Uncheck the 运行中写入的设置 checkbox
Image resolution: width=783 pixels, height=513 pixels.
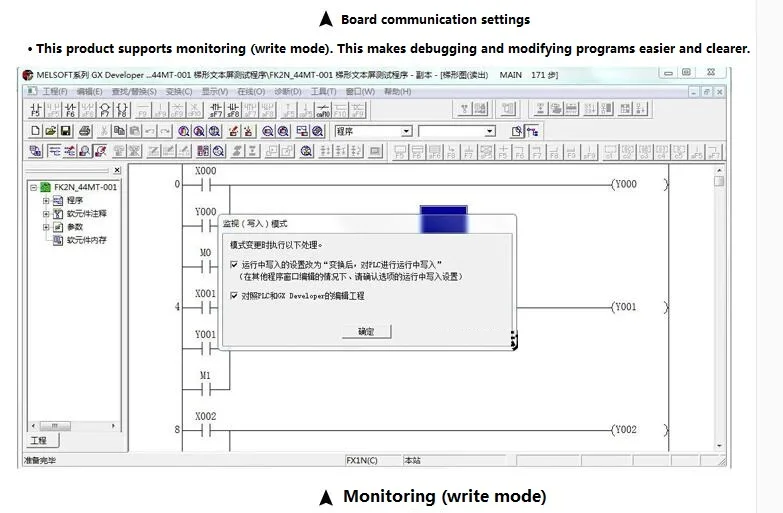pos(234,264)
